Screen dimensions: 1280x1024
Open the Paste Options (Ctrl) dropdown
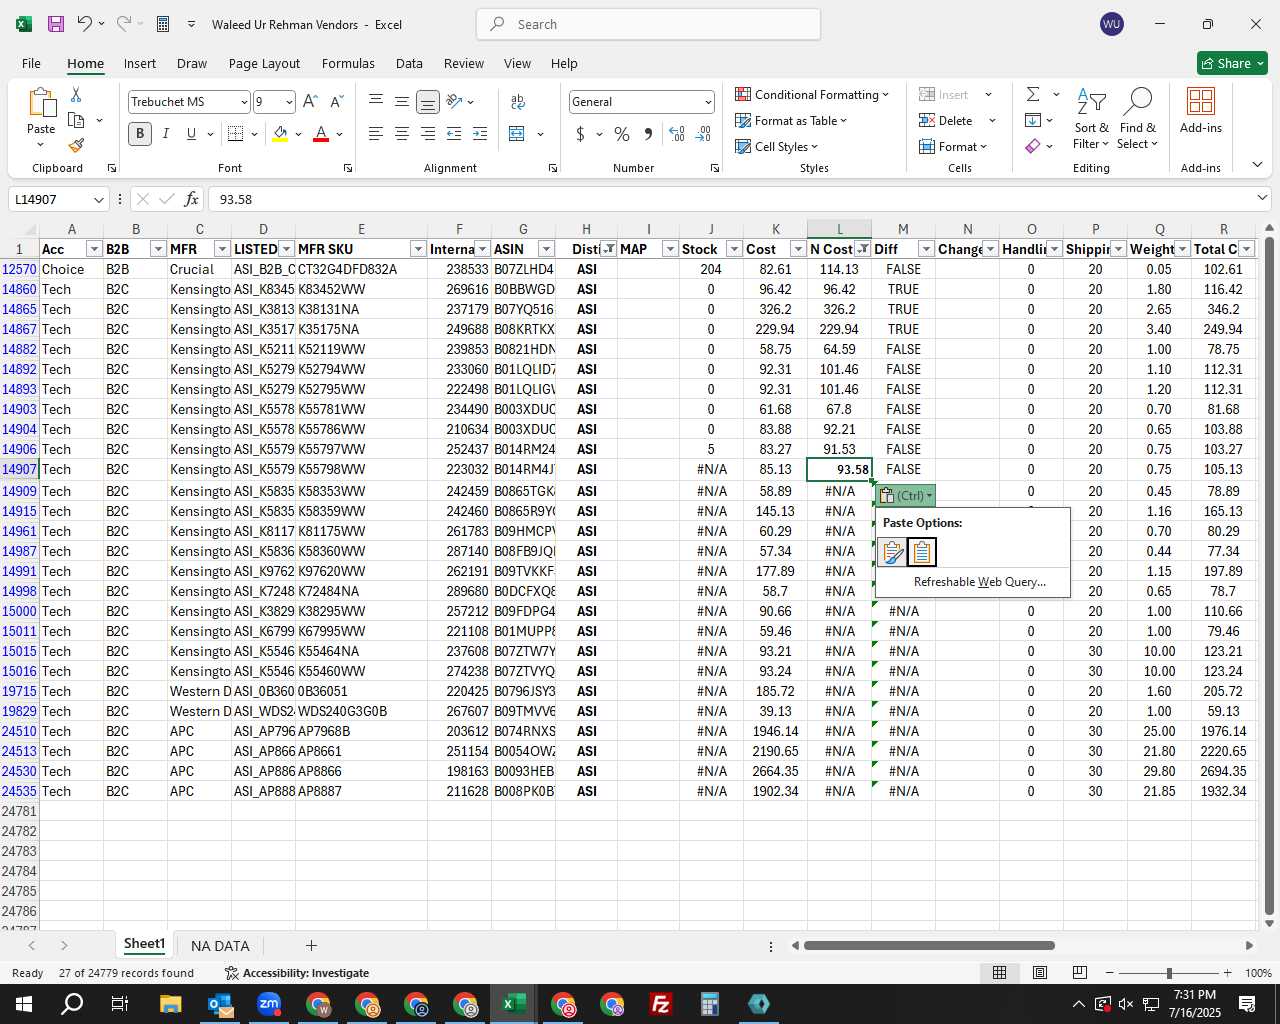pyautogui.click(x=907, y=495)
